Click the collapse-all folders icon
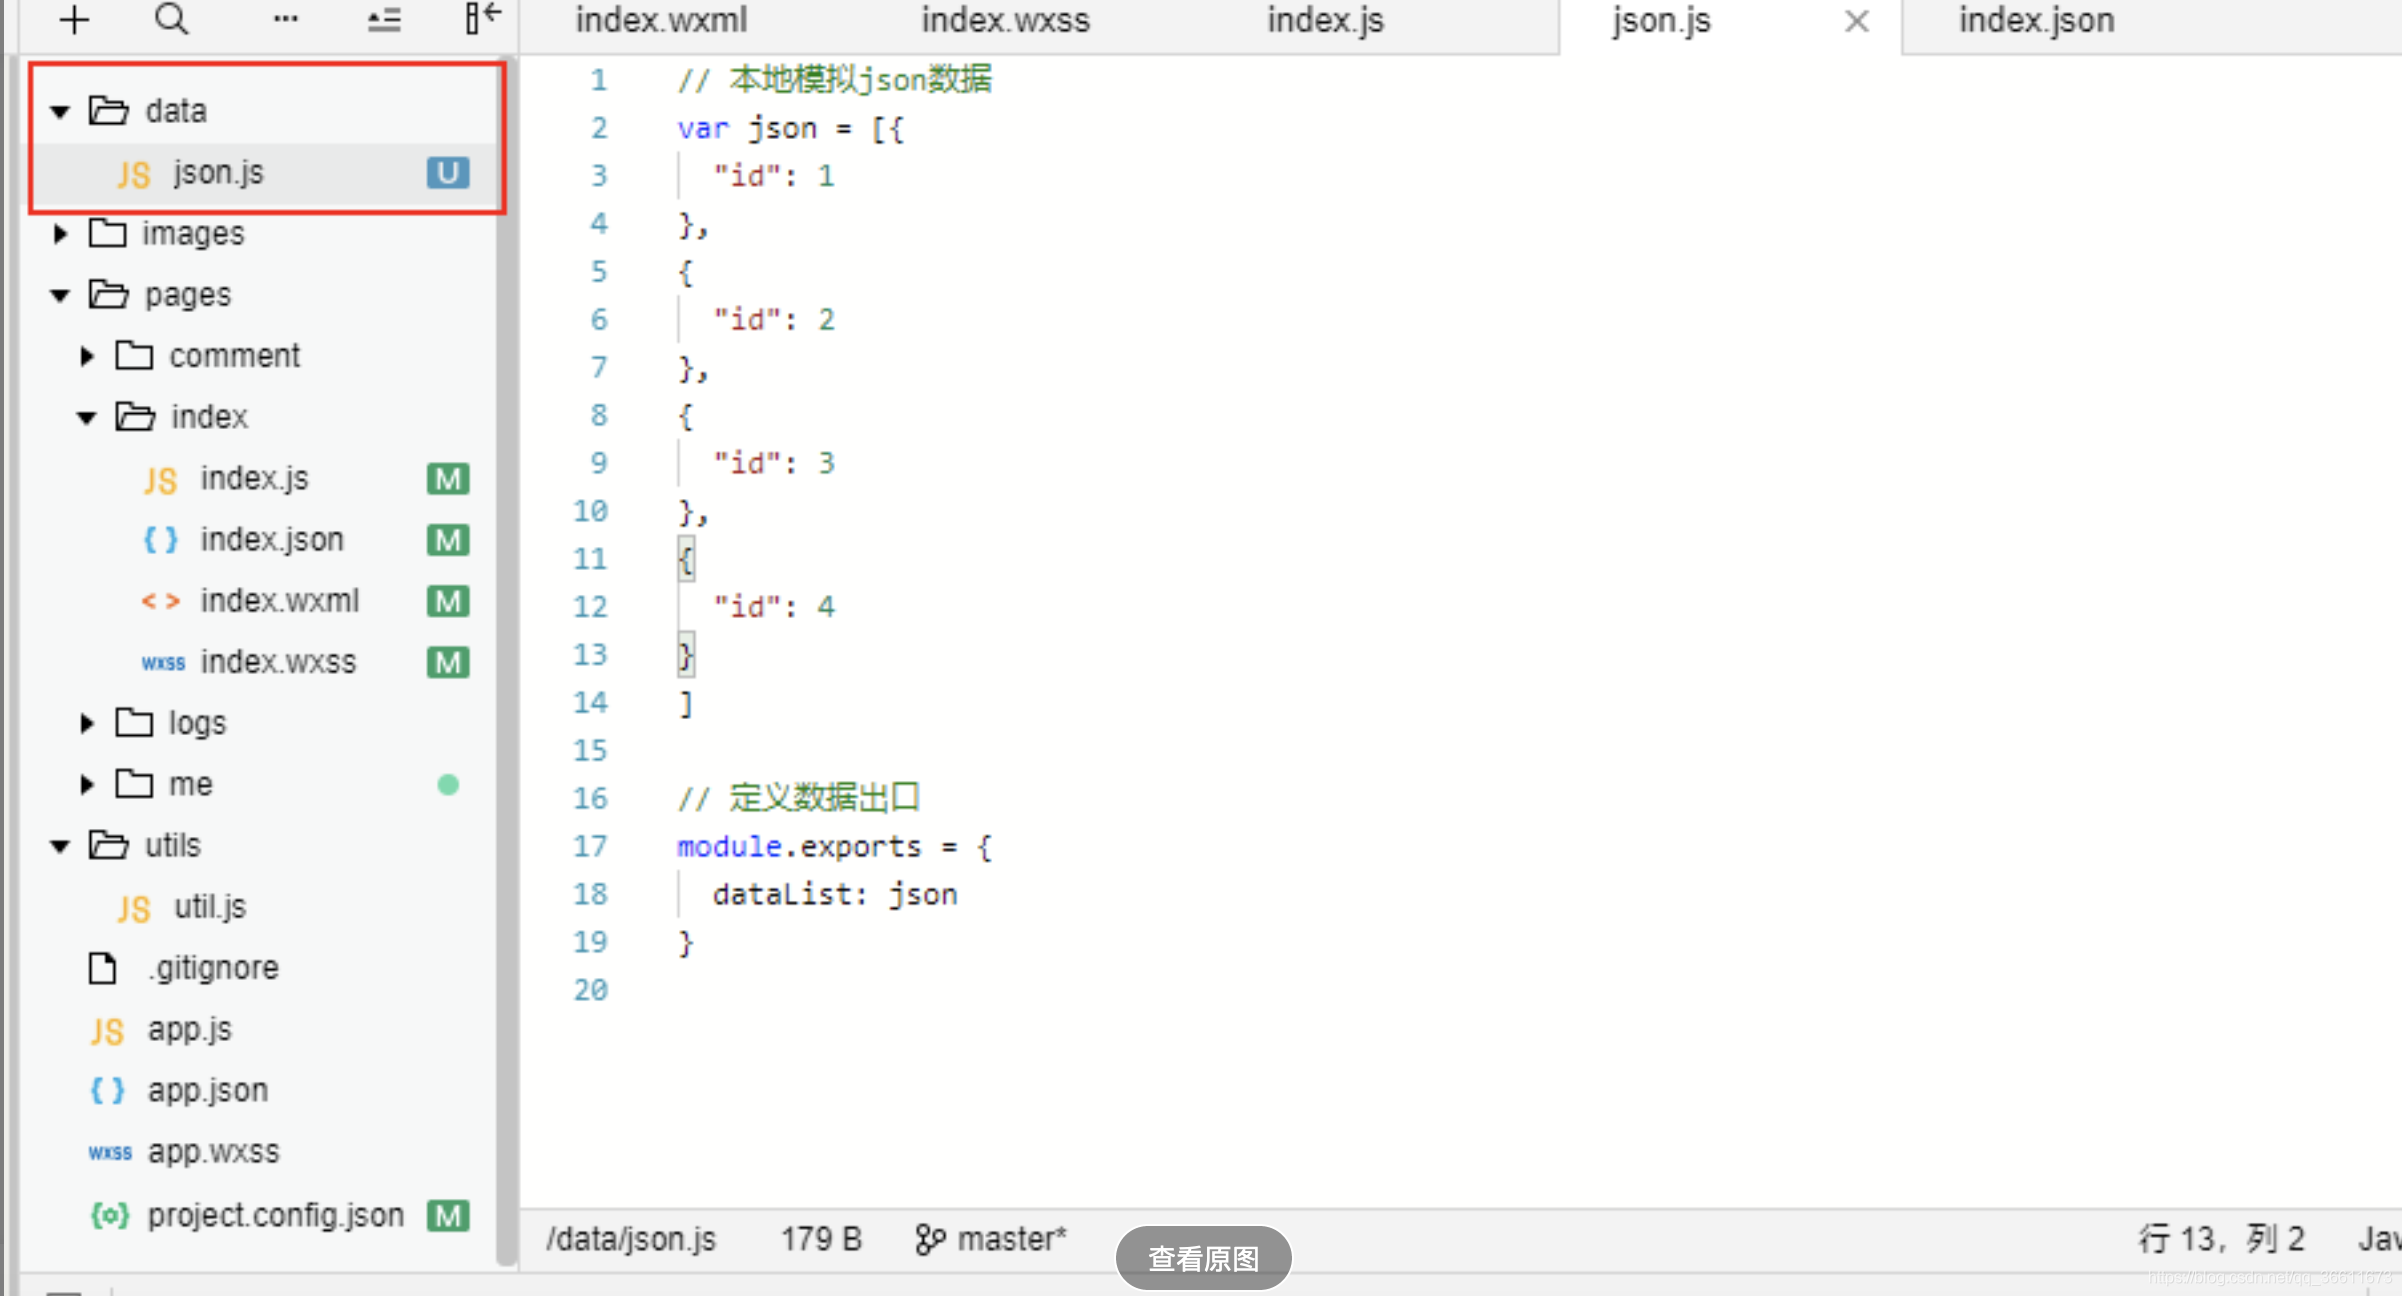This screenshot has width=2402, height=1296. 384,20
